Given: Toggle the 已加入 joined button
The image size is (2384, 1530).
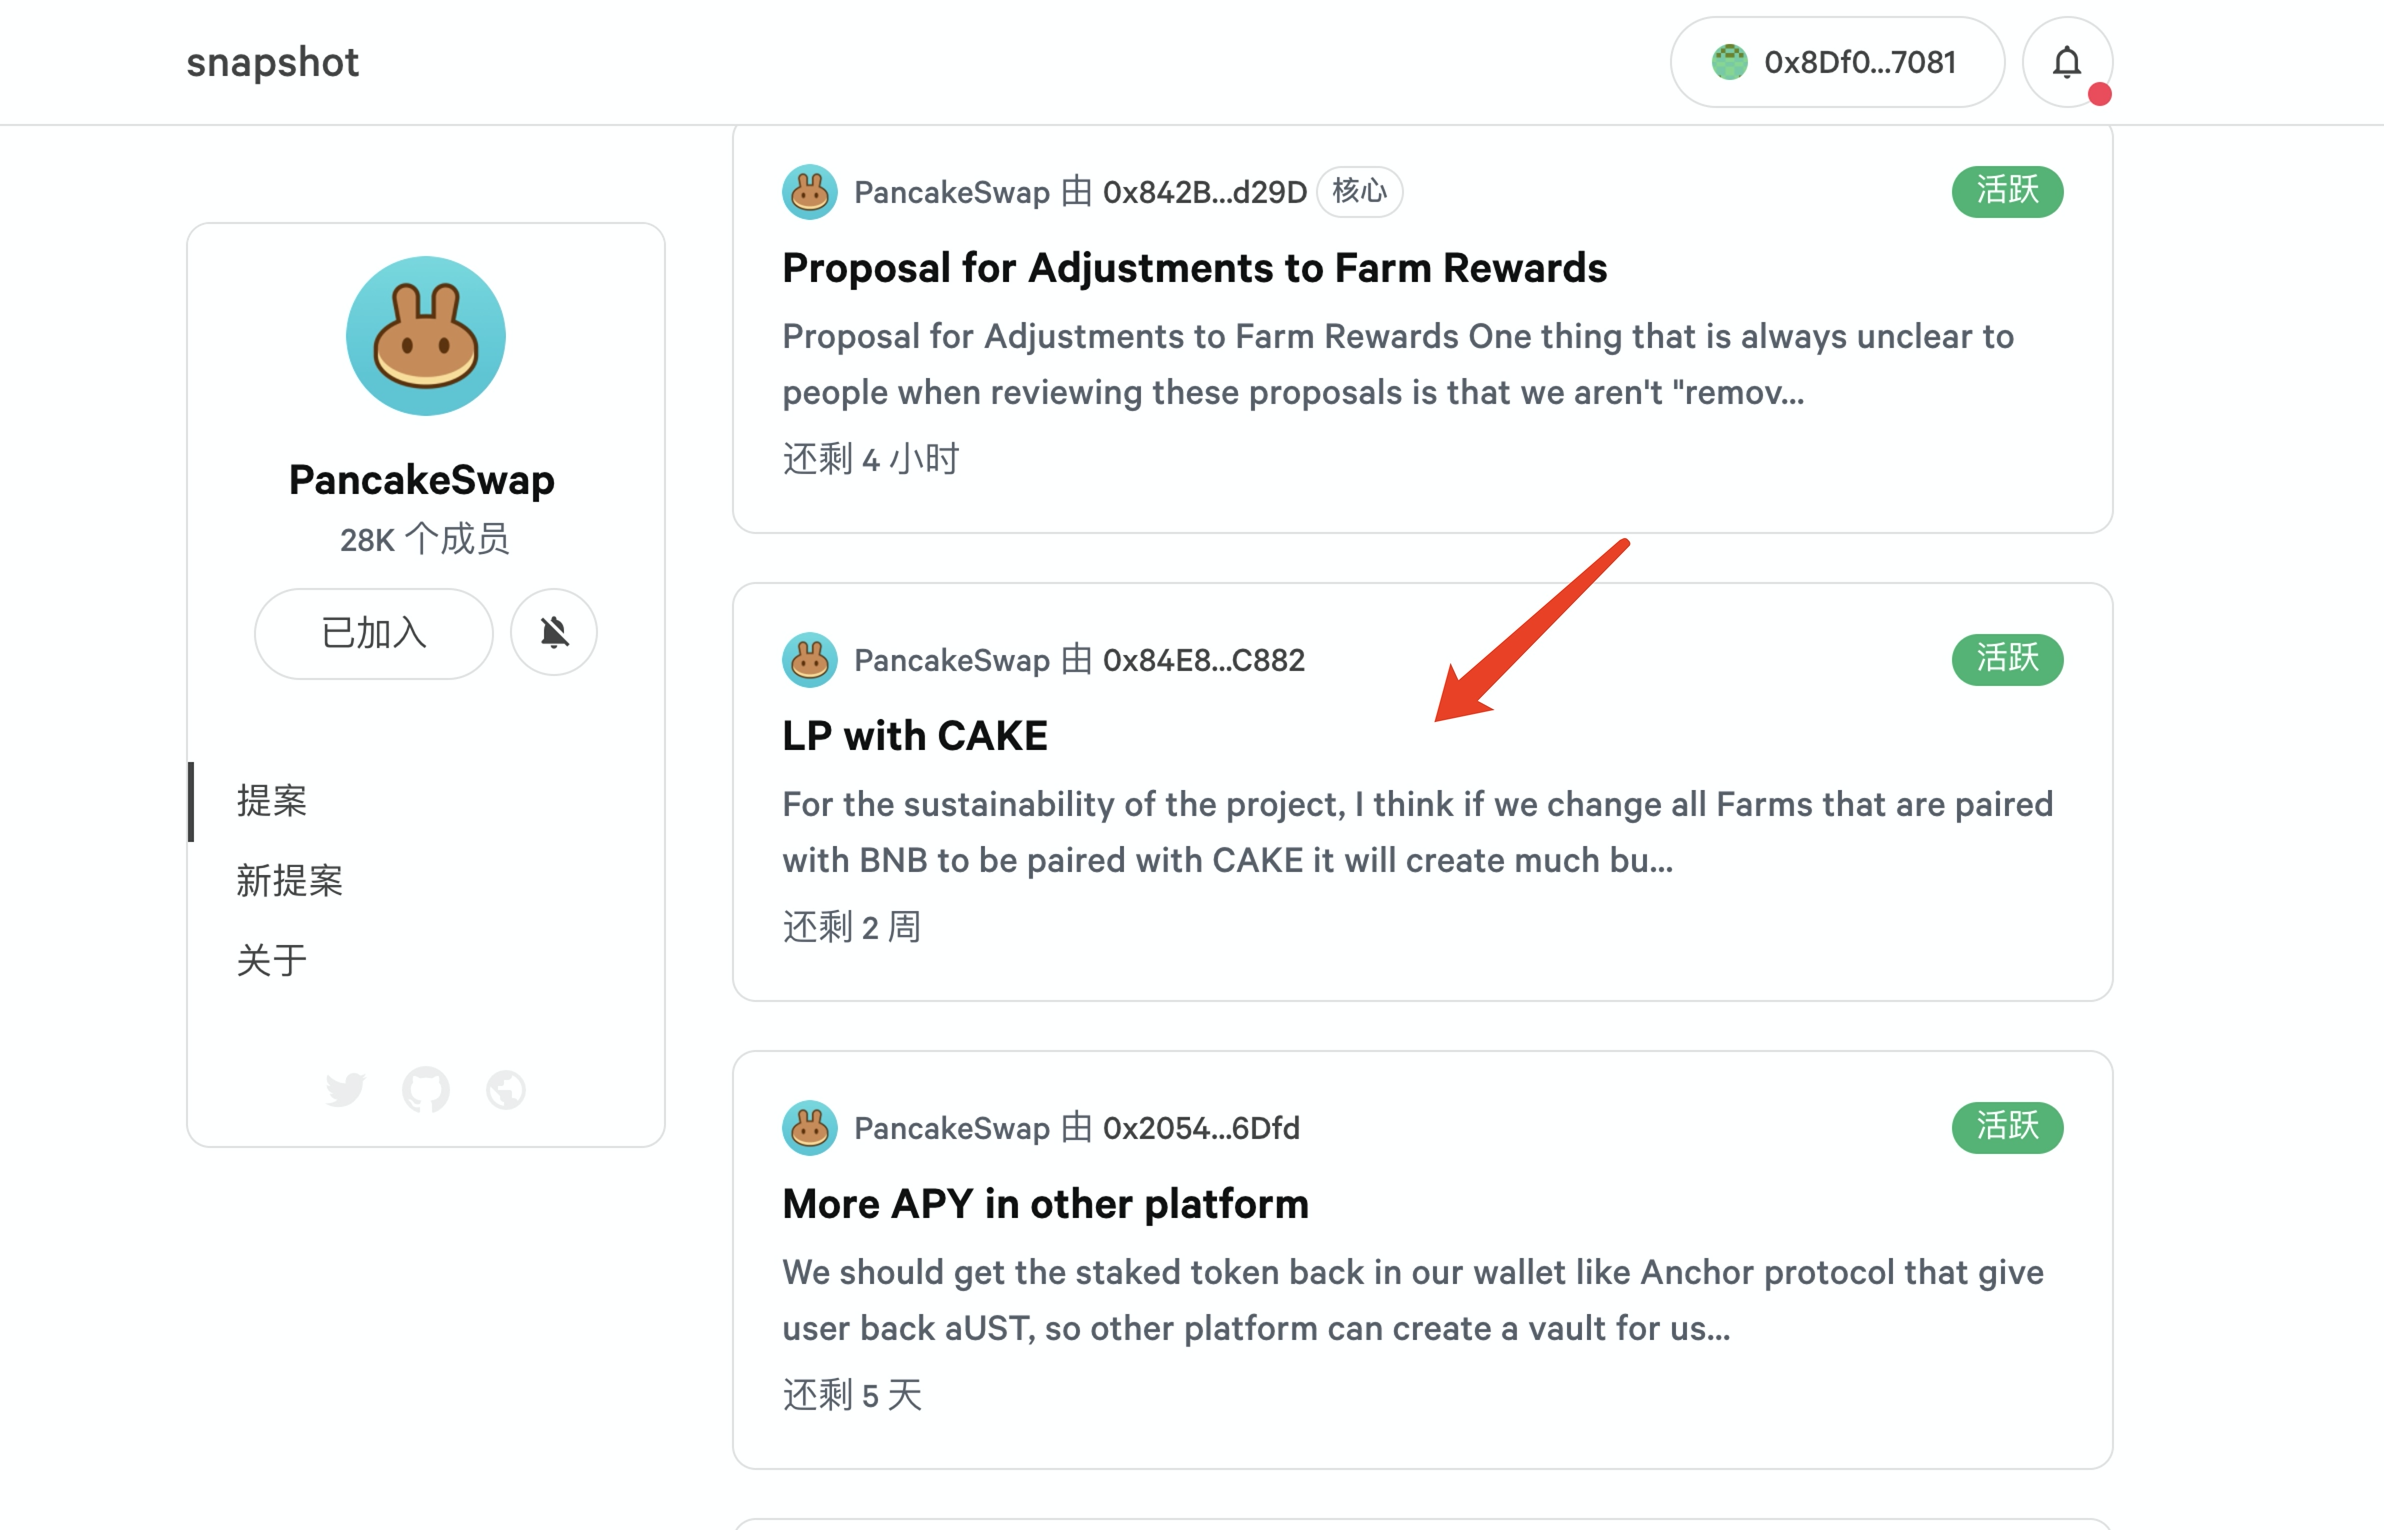Looking at the screenshot, I should [374, 633].
